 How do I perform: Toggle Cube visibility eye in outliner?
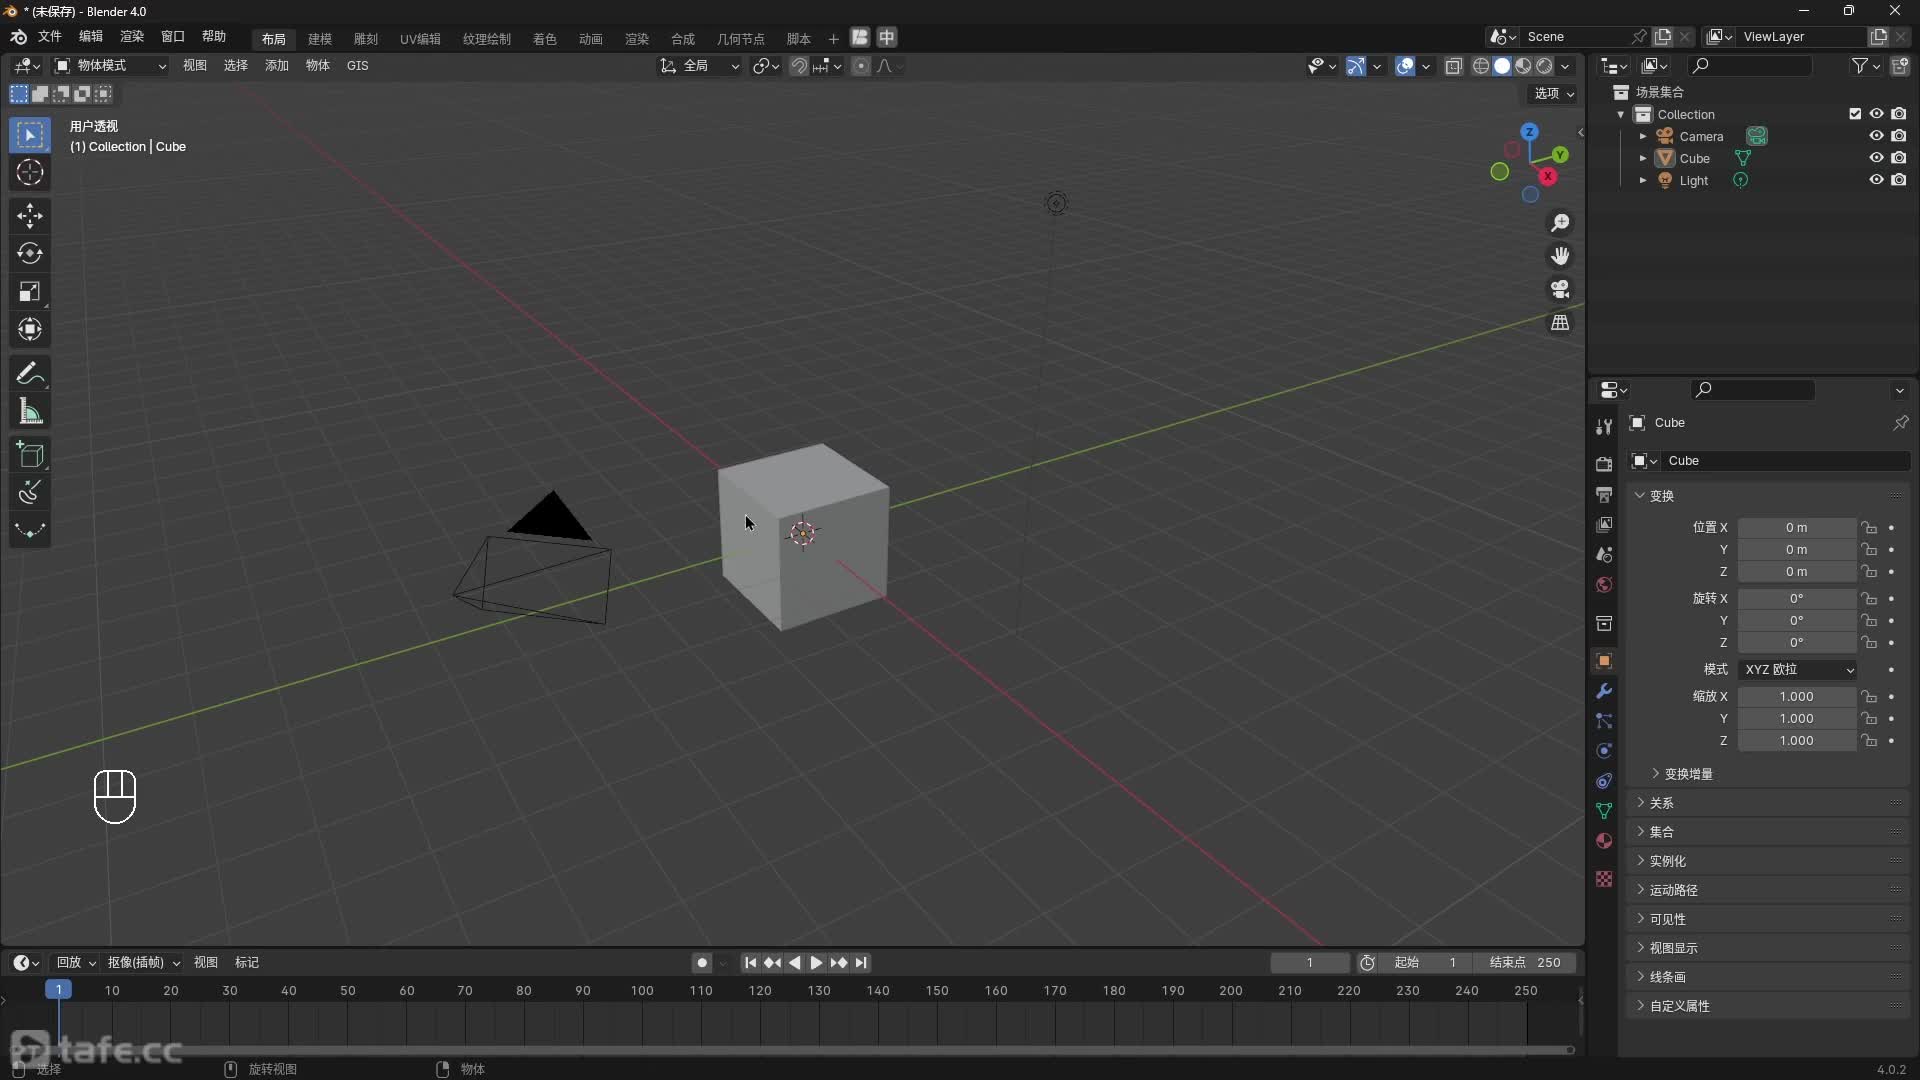[x=1876, y=158]
